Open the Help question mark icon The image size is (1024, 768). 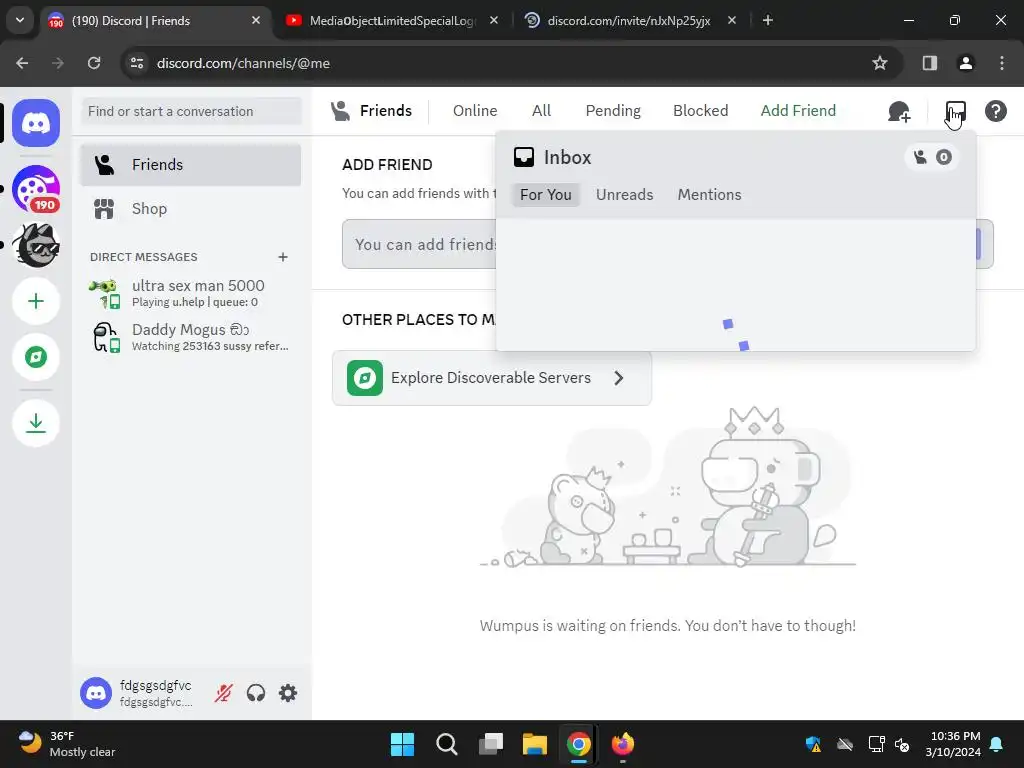[995, 111]
